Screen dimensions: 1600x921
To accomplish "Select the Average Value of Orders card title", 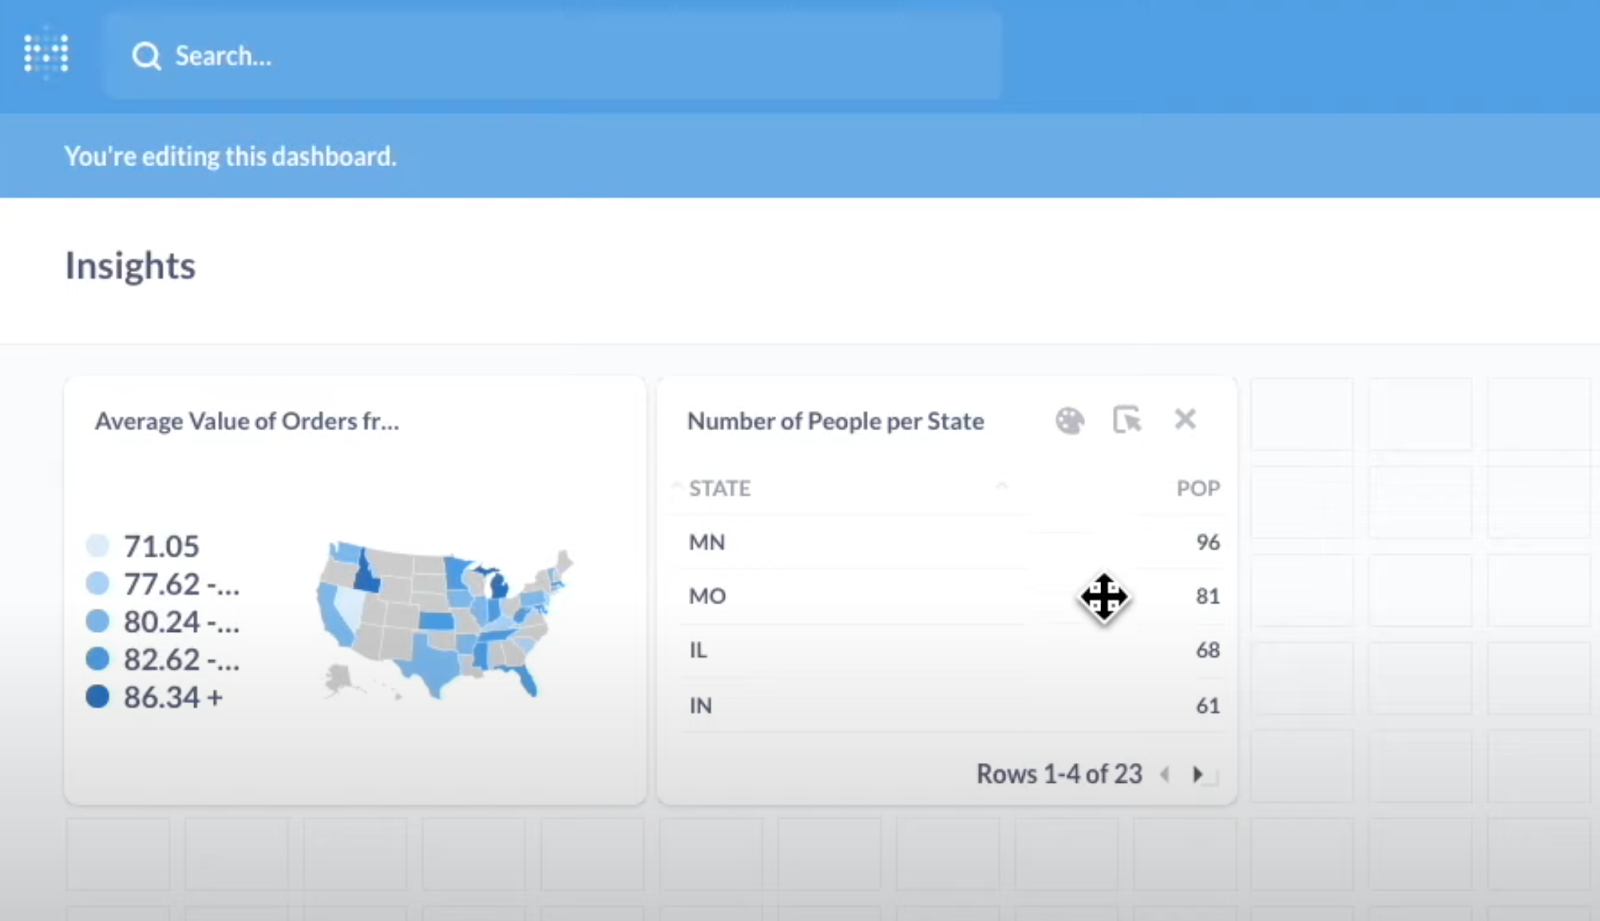I will click(247, 421).
